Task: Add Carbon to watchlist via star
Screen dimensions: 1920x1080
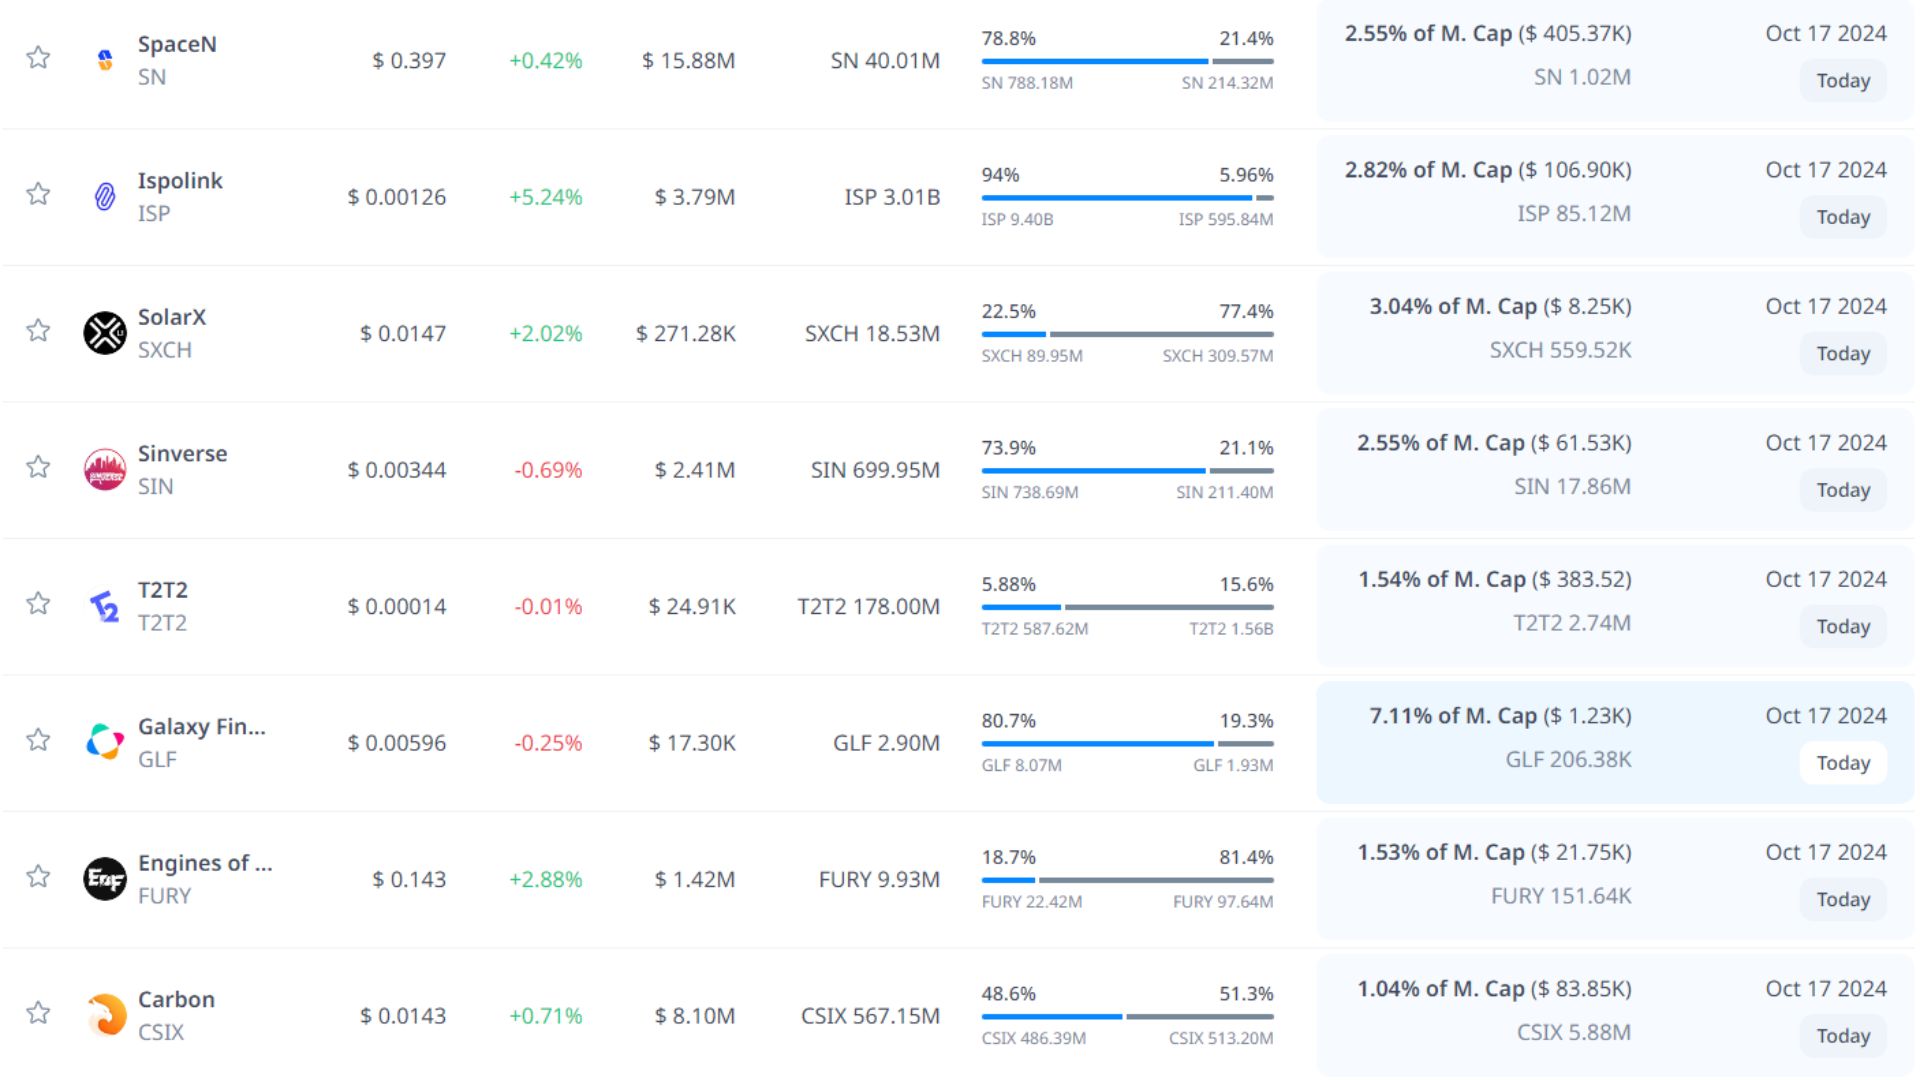Action: 38,1012
